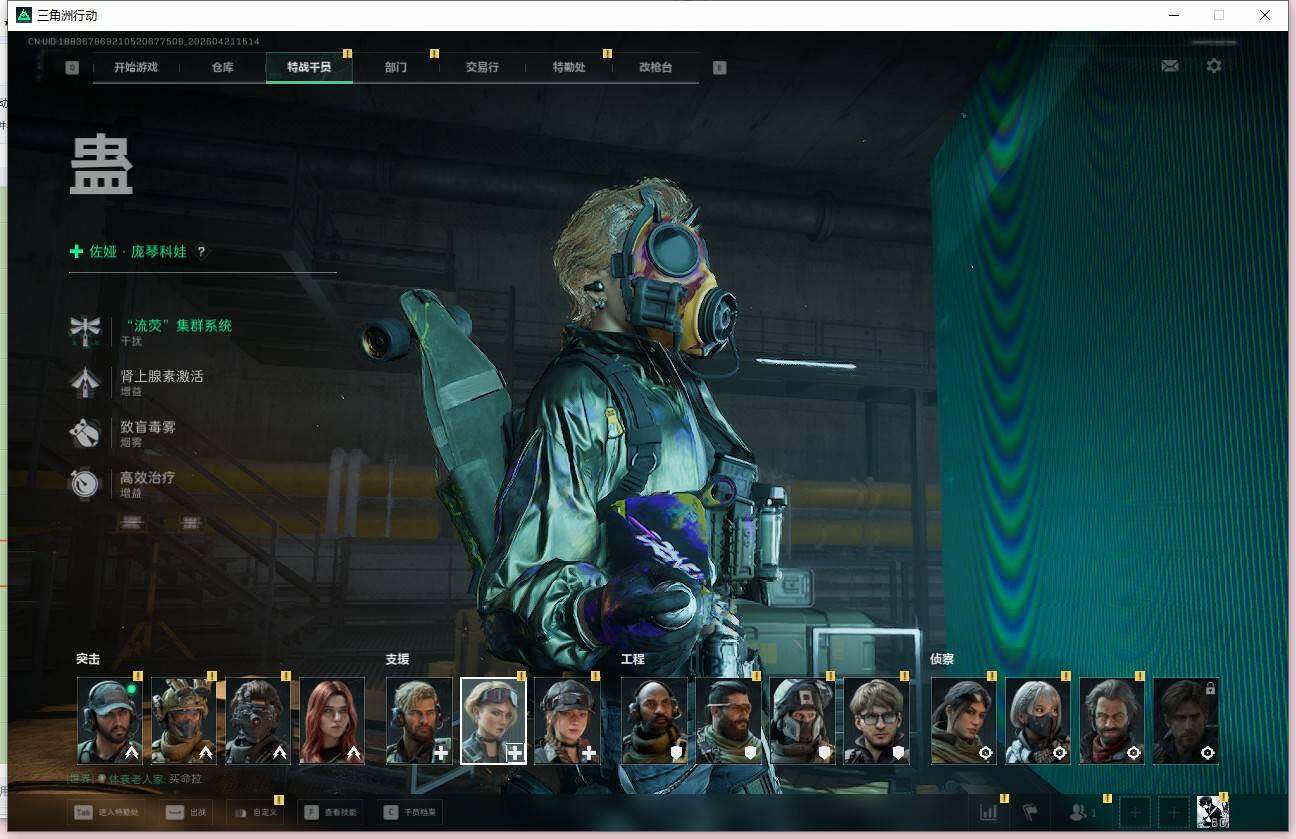The image size is (1296, 839).
Task: Select bald bearded engineer operator with headset
Action: pyautogui.click(x=654, y=721)
